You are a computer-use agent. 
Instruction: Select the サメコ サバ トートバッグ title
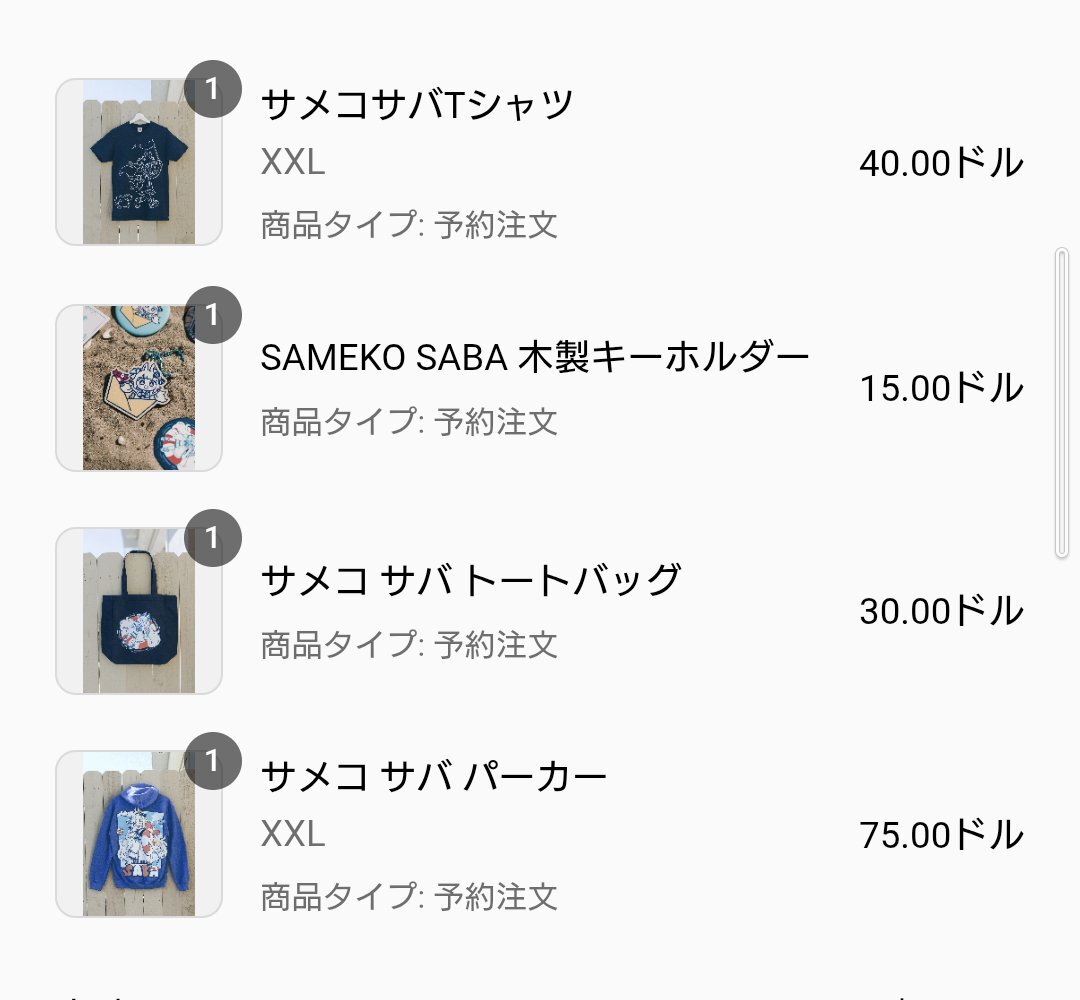tap(471, 581)
